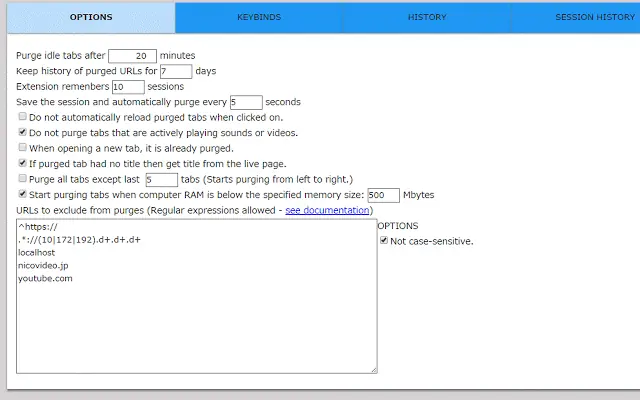Enable 'Do not automatically reload purged tabs' checkbox
Viewport: 640px width, 400px height.
(x=22, y=117)
